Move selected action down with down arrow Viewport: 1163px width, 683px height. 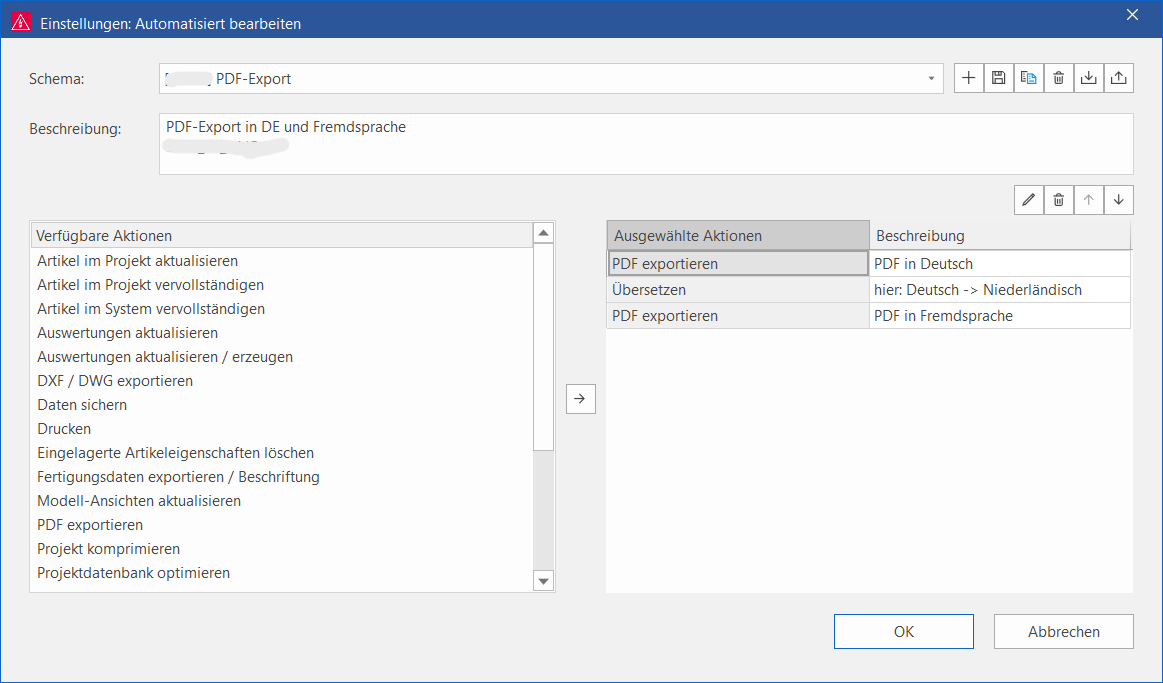[x=1118, y=200]
